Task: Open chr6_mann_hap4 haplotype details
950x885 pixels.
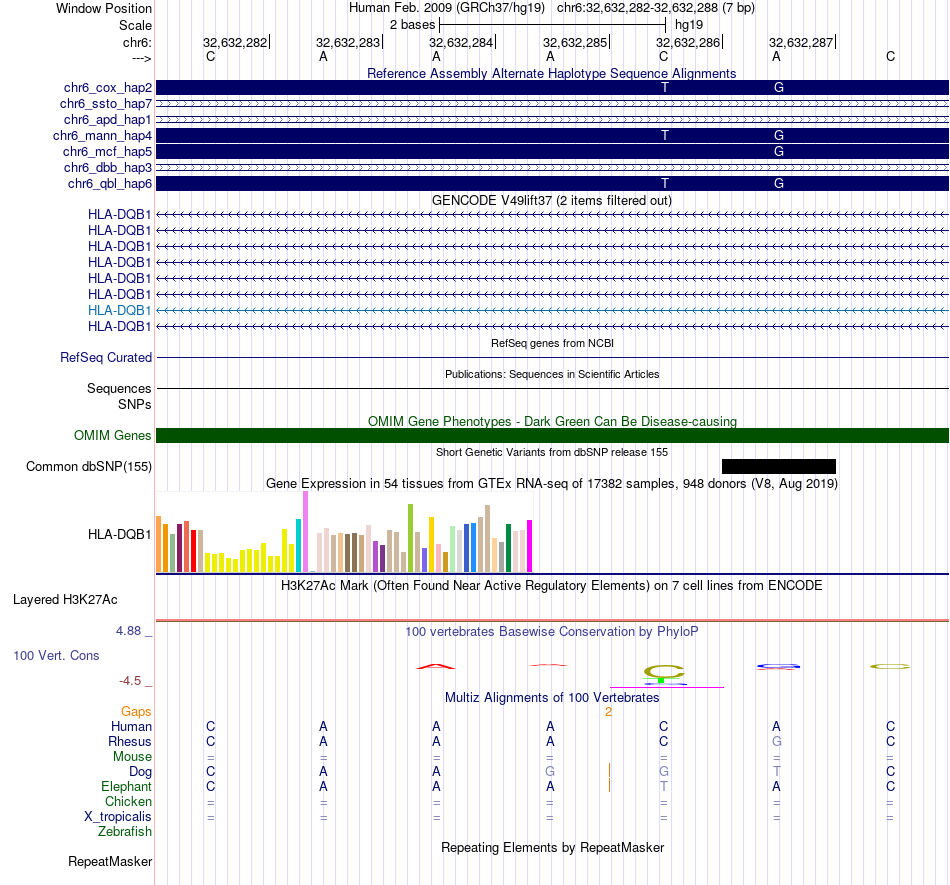Action: pos(102,136)
